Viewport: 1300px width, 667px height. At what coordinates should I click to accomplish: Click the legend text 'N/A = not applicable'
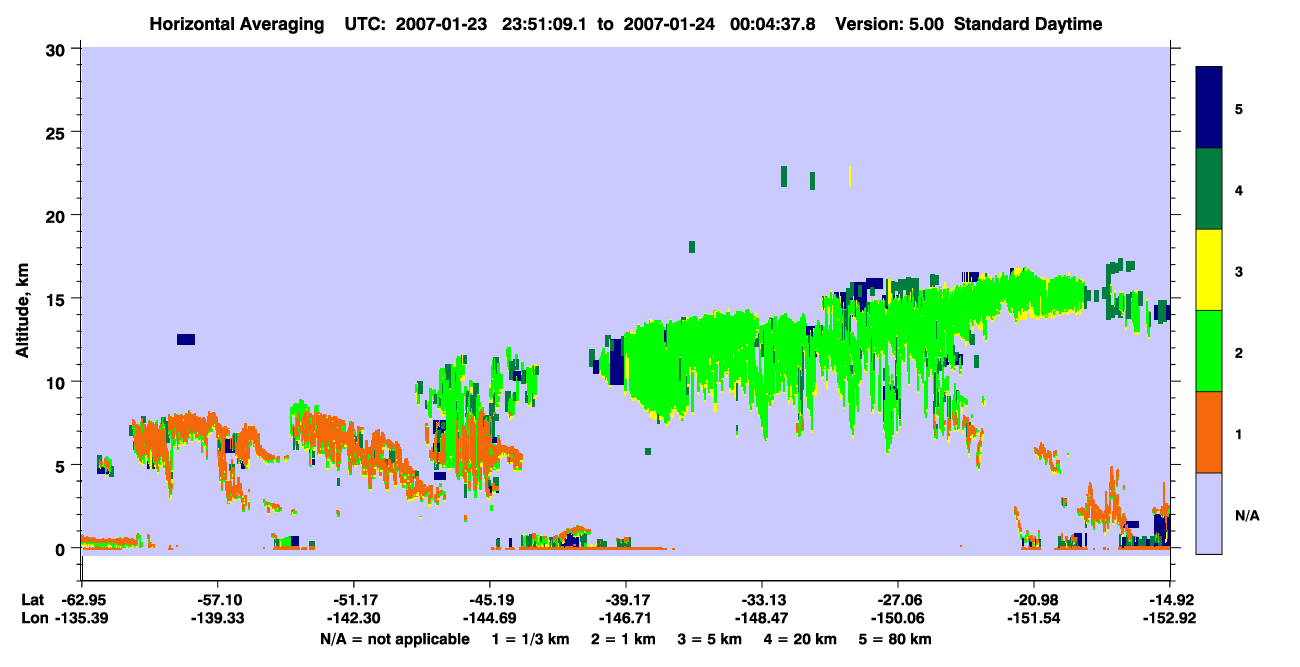click(394, 639)
